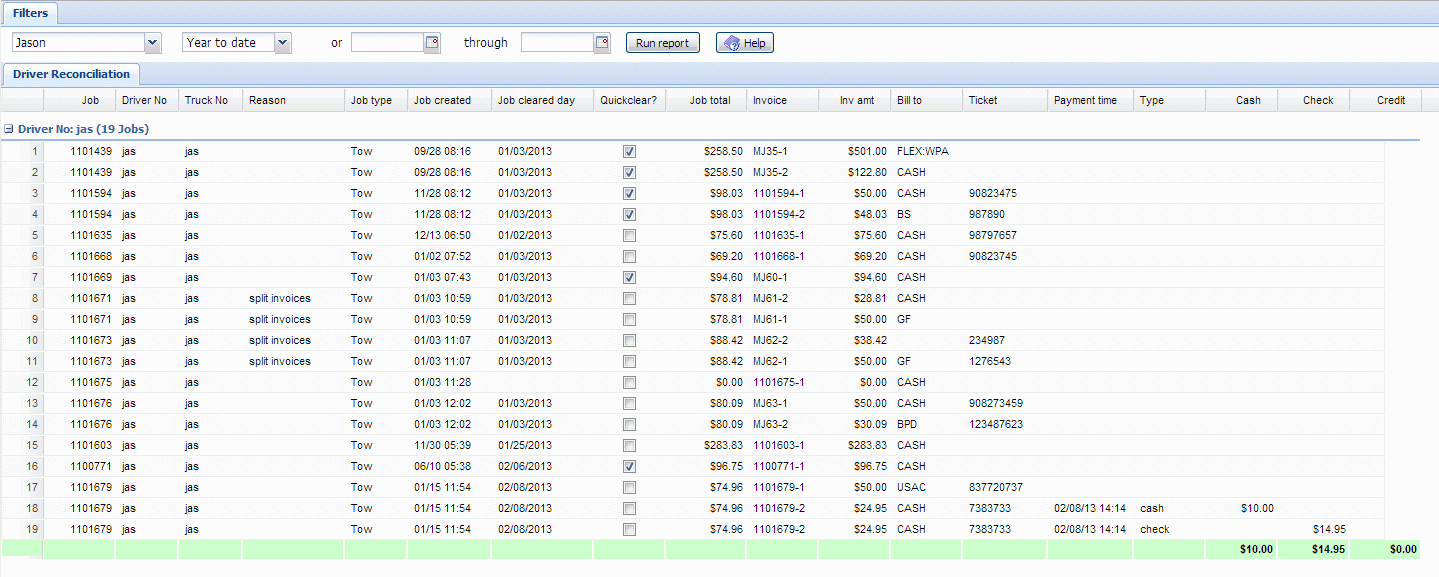Sort by the Job created column
This screenshot has height=577, width=1439.
pyautogui.click(x=442, y=100)
